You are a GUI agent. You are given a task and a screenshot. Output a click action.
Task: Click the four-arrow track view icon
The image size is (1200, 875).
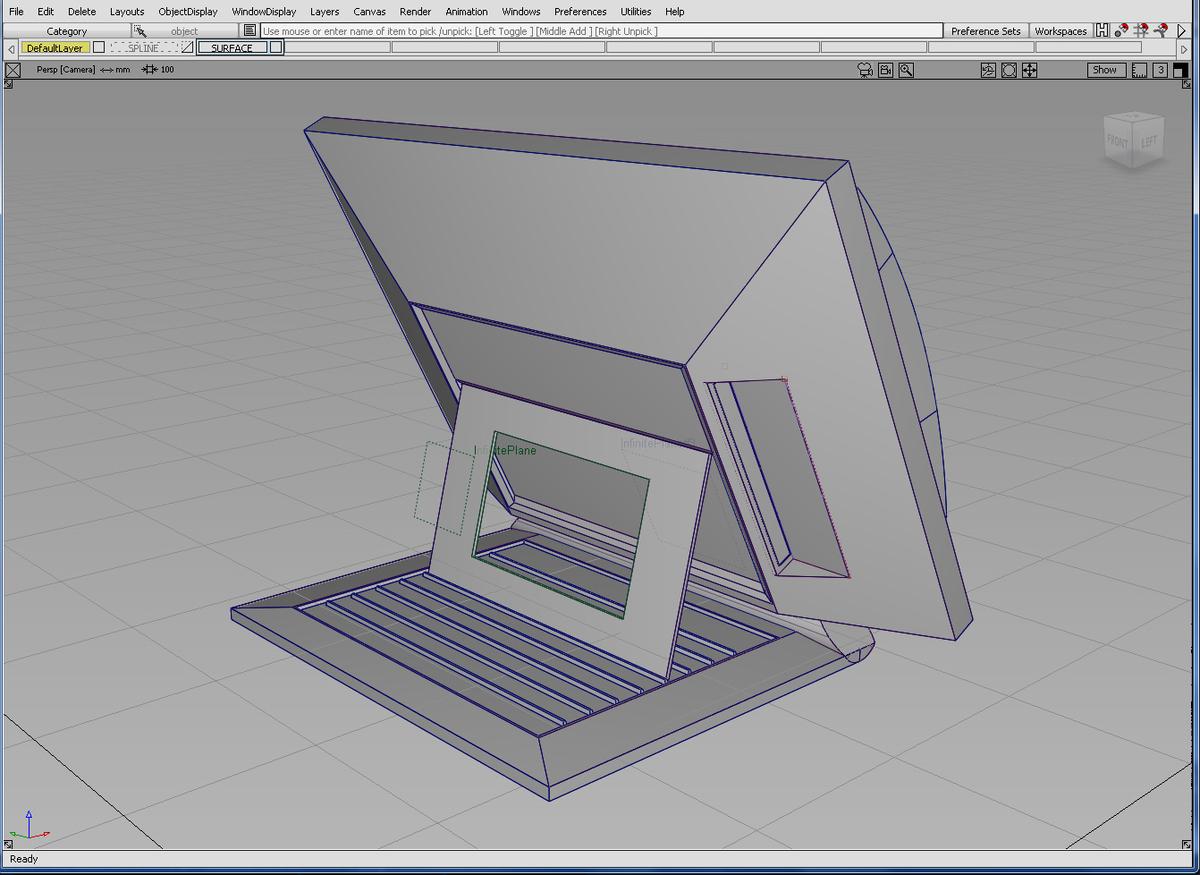1029,70
